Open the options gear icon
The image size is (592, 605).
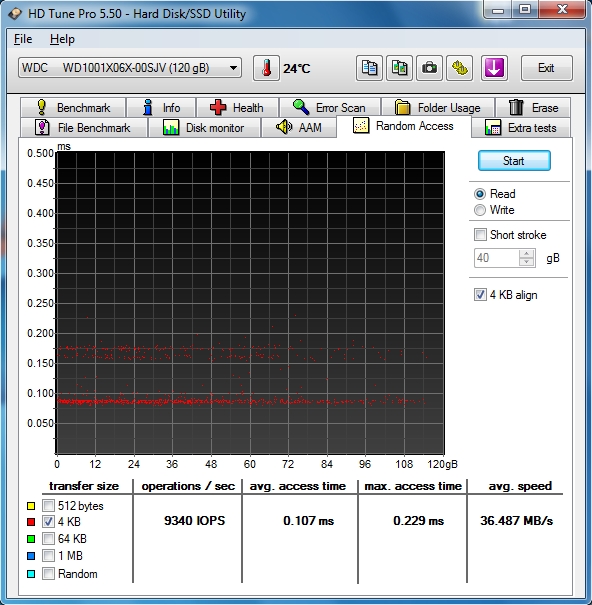click(460, 68)
